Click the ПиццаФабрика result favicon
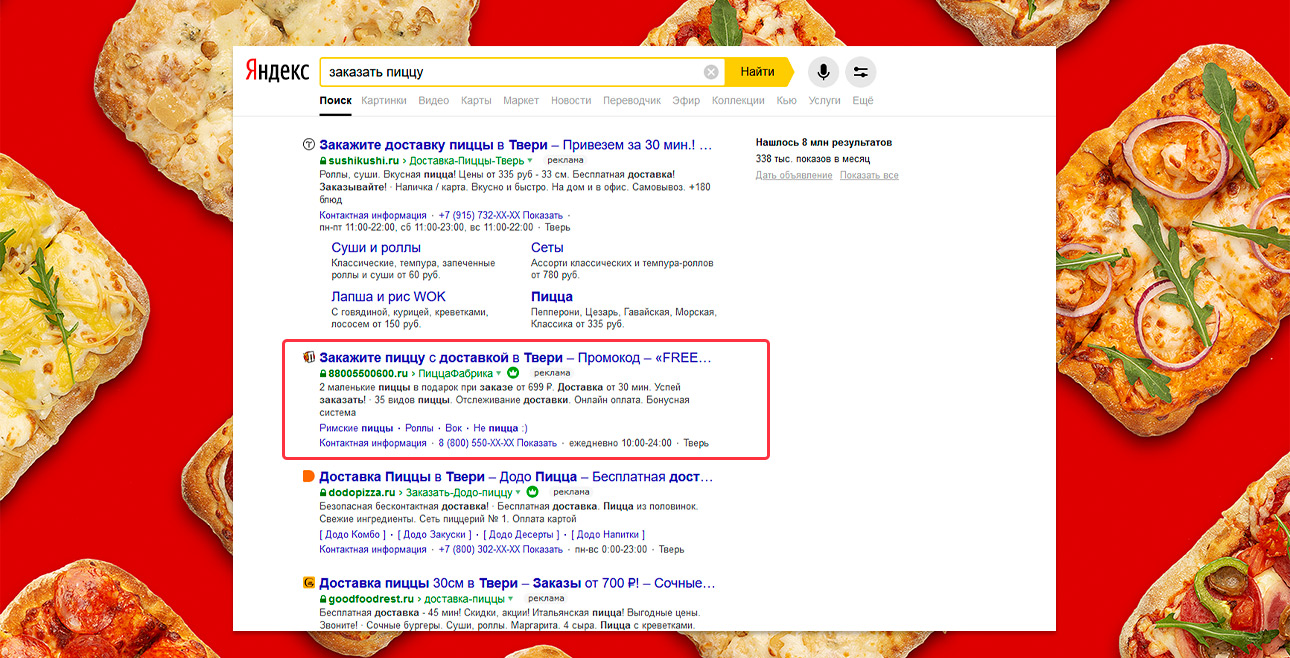 point(309,357)
